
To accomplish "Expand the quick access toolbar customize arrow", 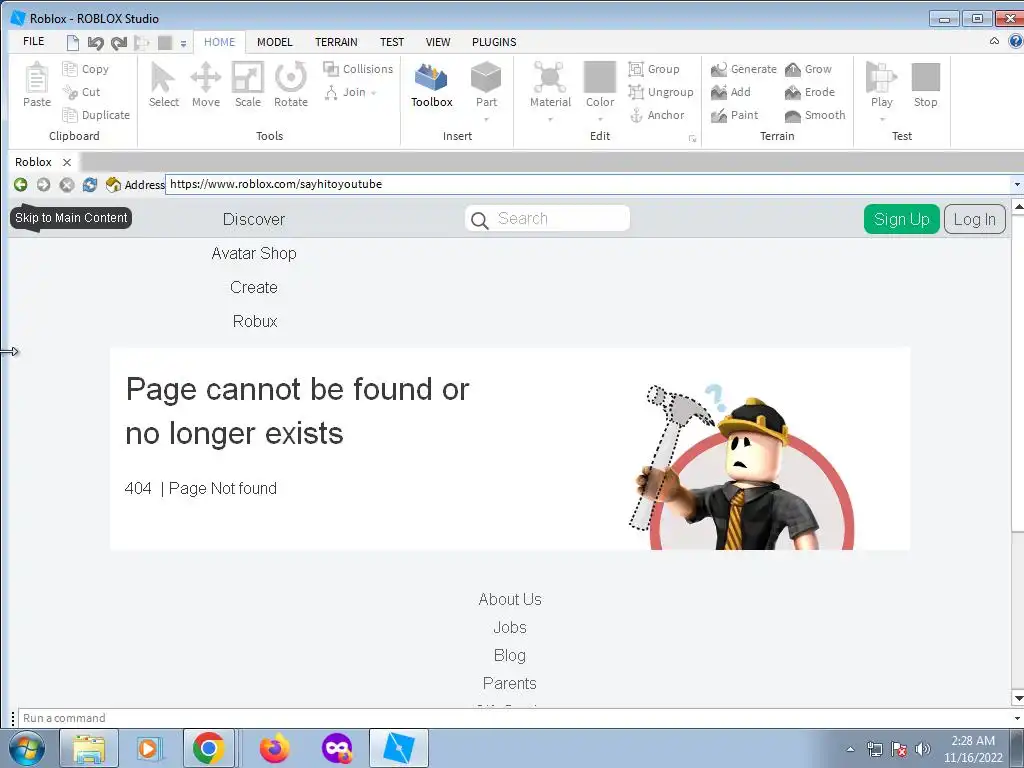I will [x=184, y=44].
